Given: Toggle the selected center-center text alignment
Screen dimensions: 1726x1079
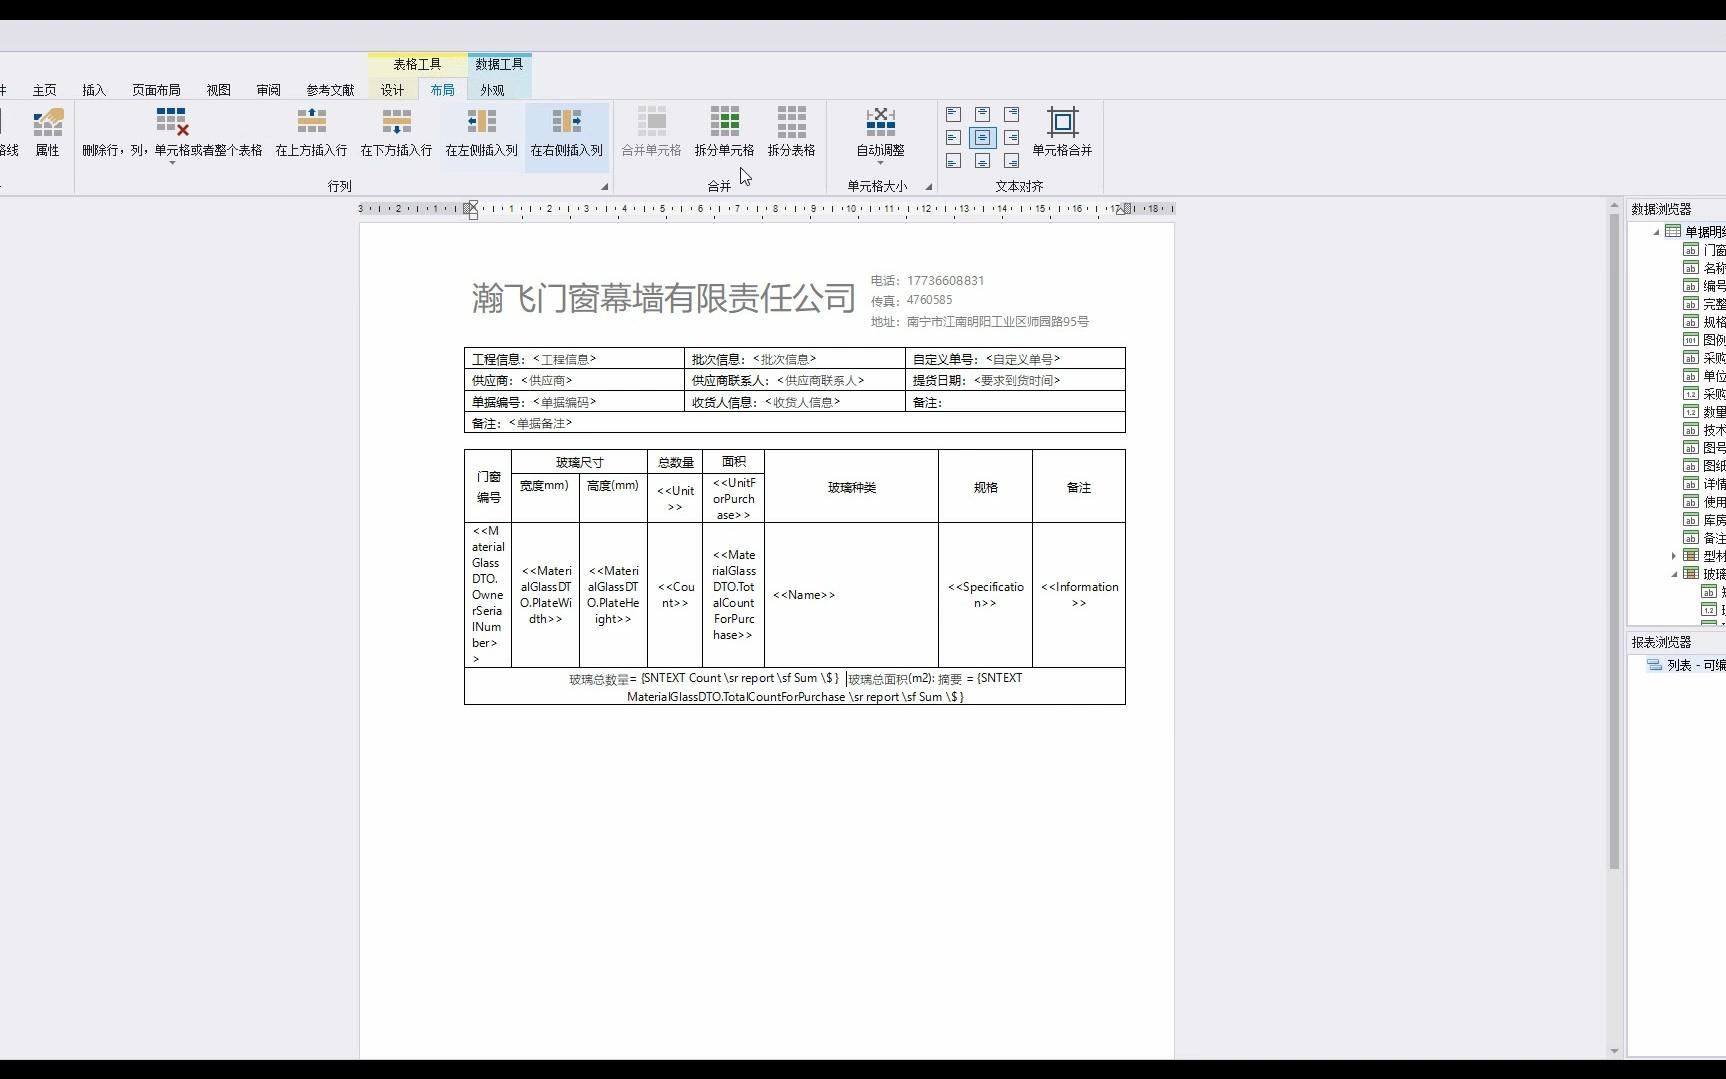Looking at the screenshot, I should point(983,137).
